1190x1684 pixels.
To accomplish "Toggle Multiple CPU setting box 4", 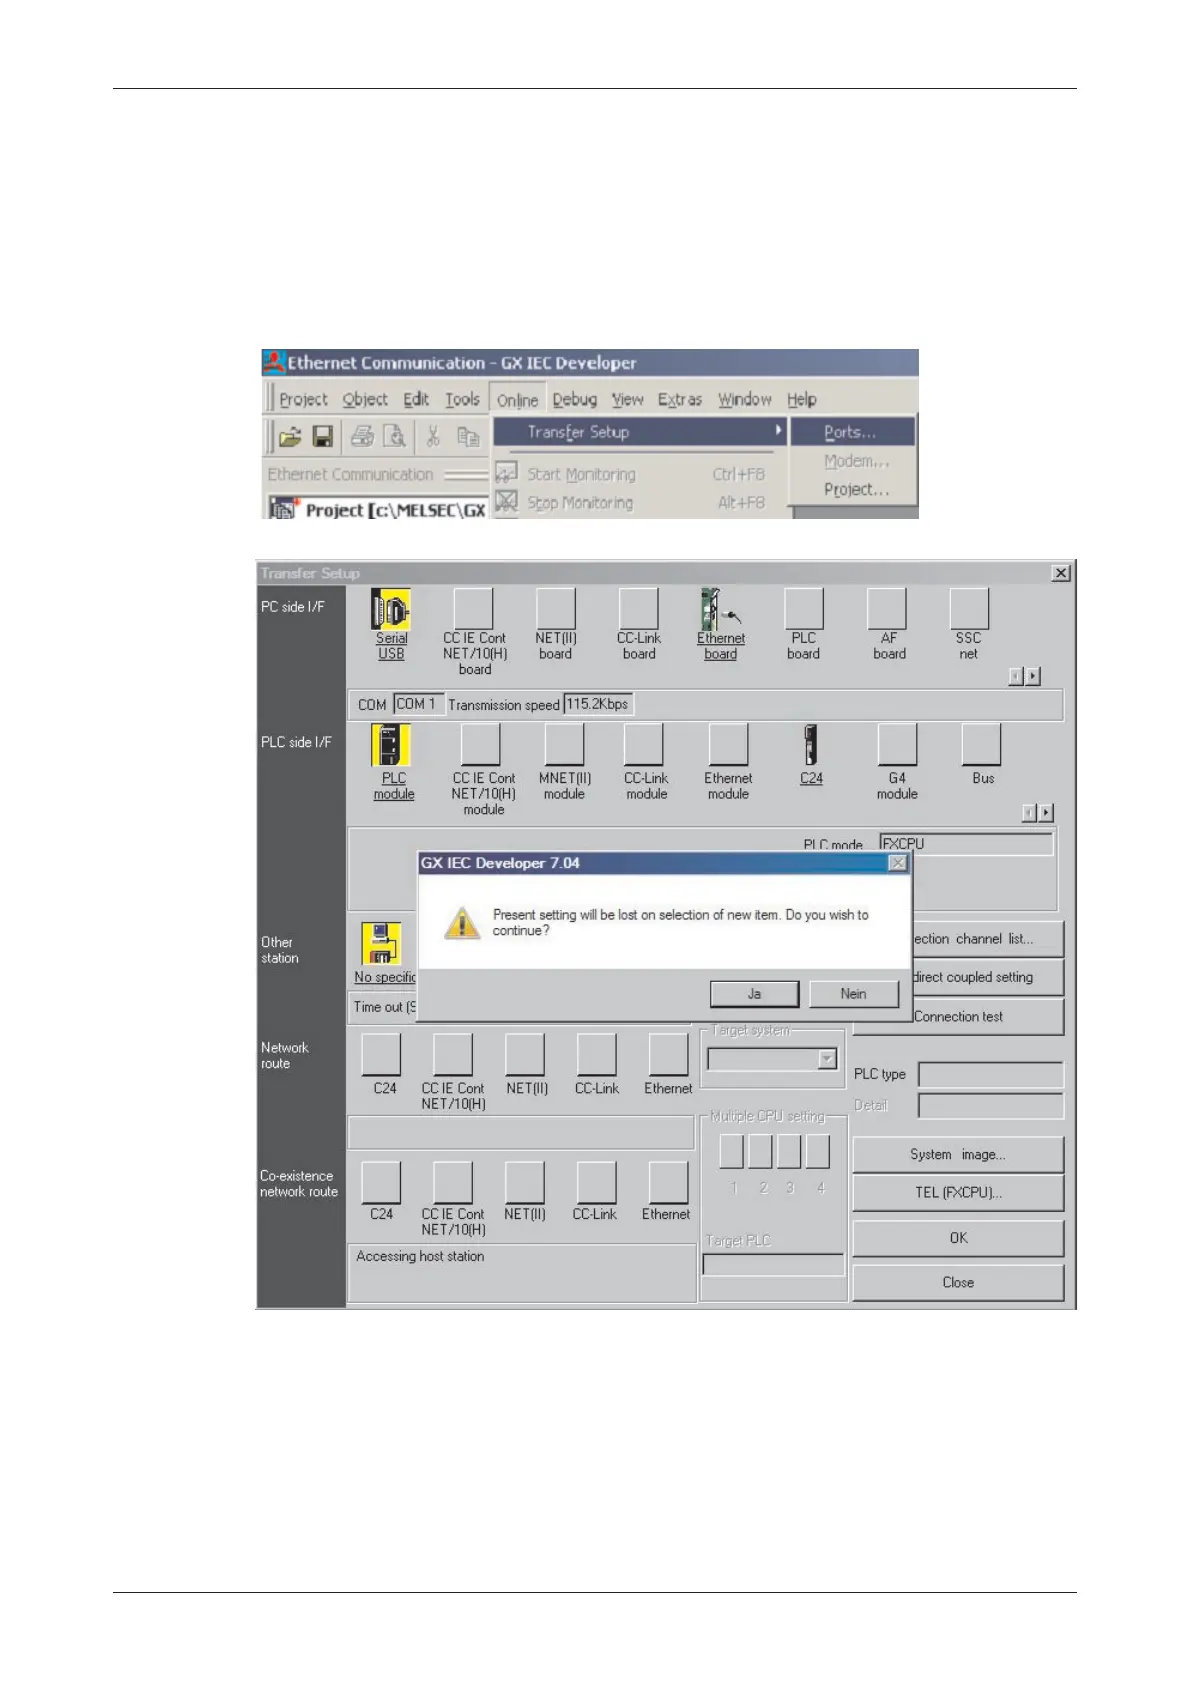I will click(x=818, y=1152).
